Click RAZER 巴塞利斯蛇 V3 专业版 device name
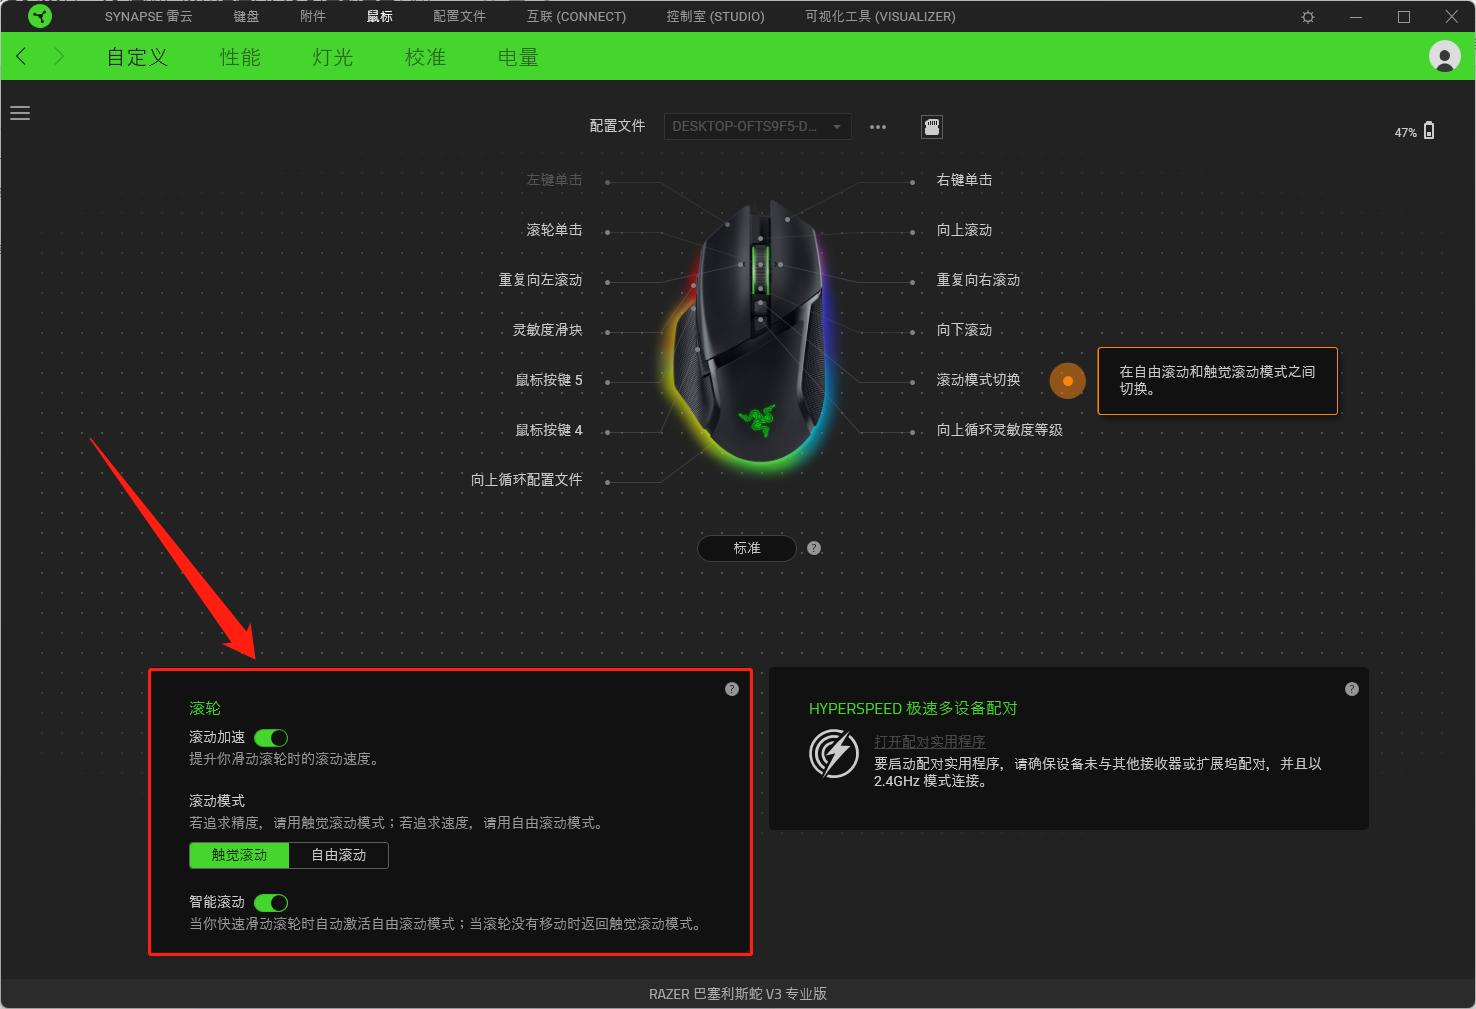 click(x=738, y=994)
